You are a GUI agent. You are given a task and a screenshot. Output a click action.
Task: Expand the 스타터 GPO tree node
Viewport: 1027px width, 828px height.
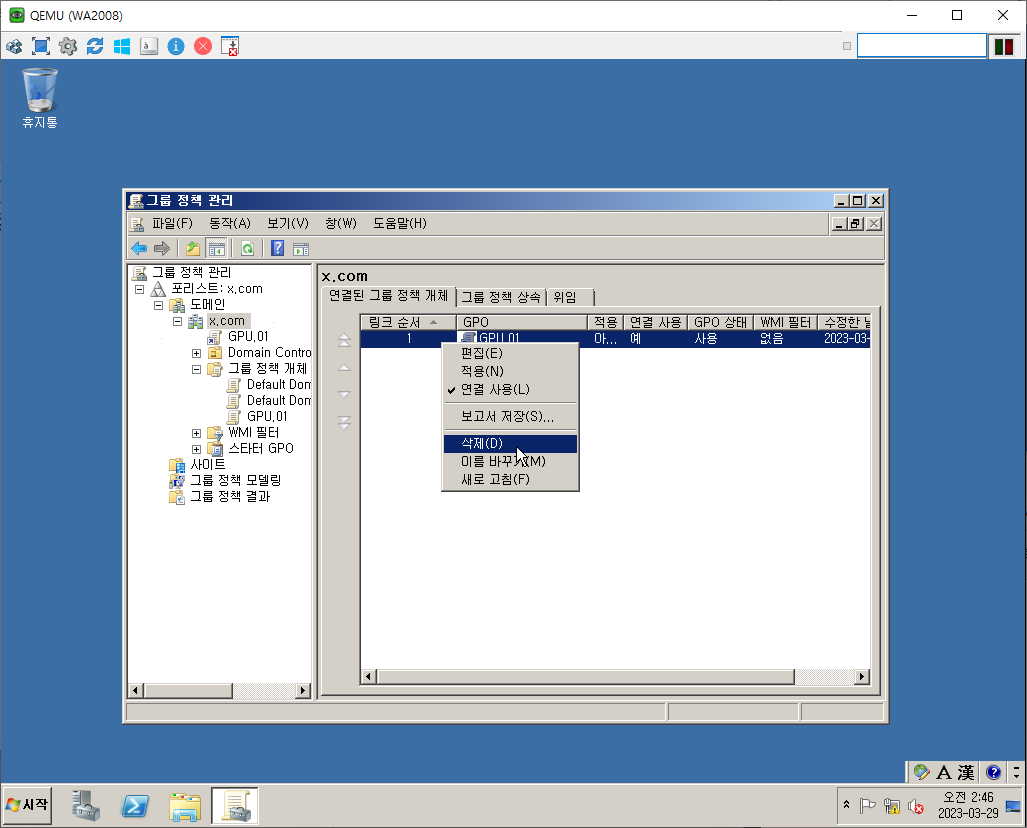click(x=196, y=449)
